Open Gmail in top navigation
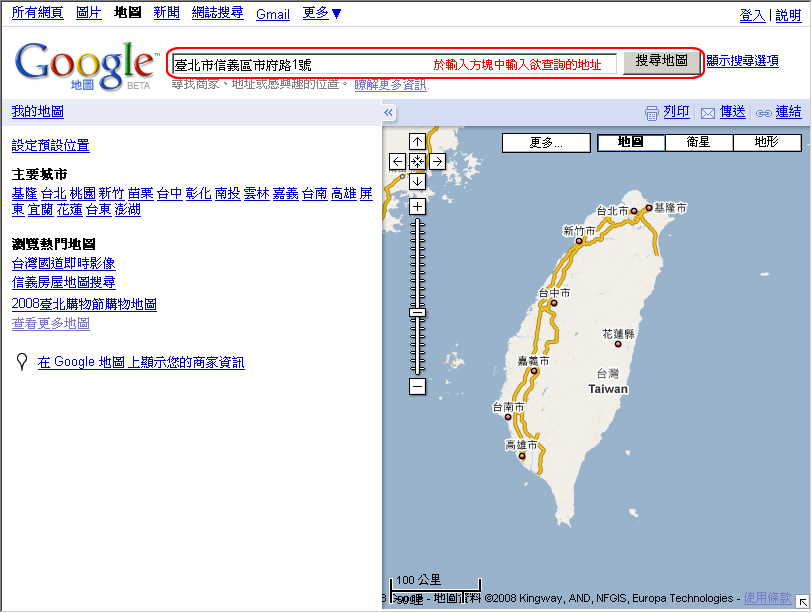 [x=273, y=14]
